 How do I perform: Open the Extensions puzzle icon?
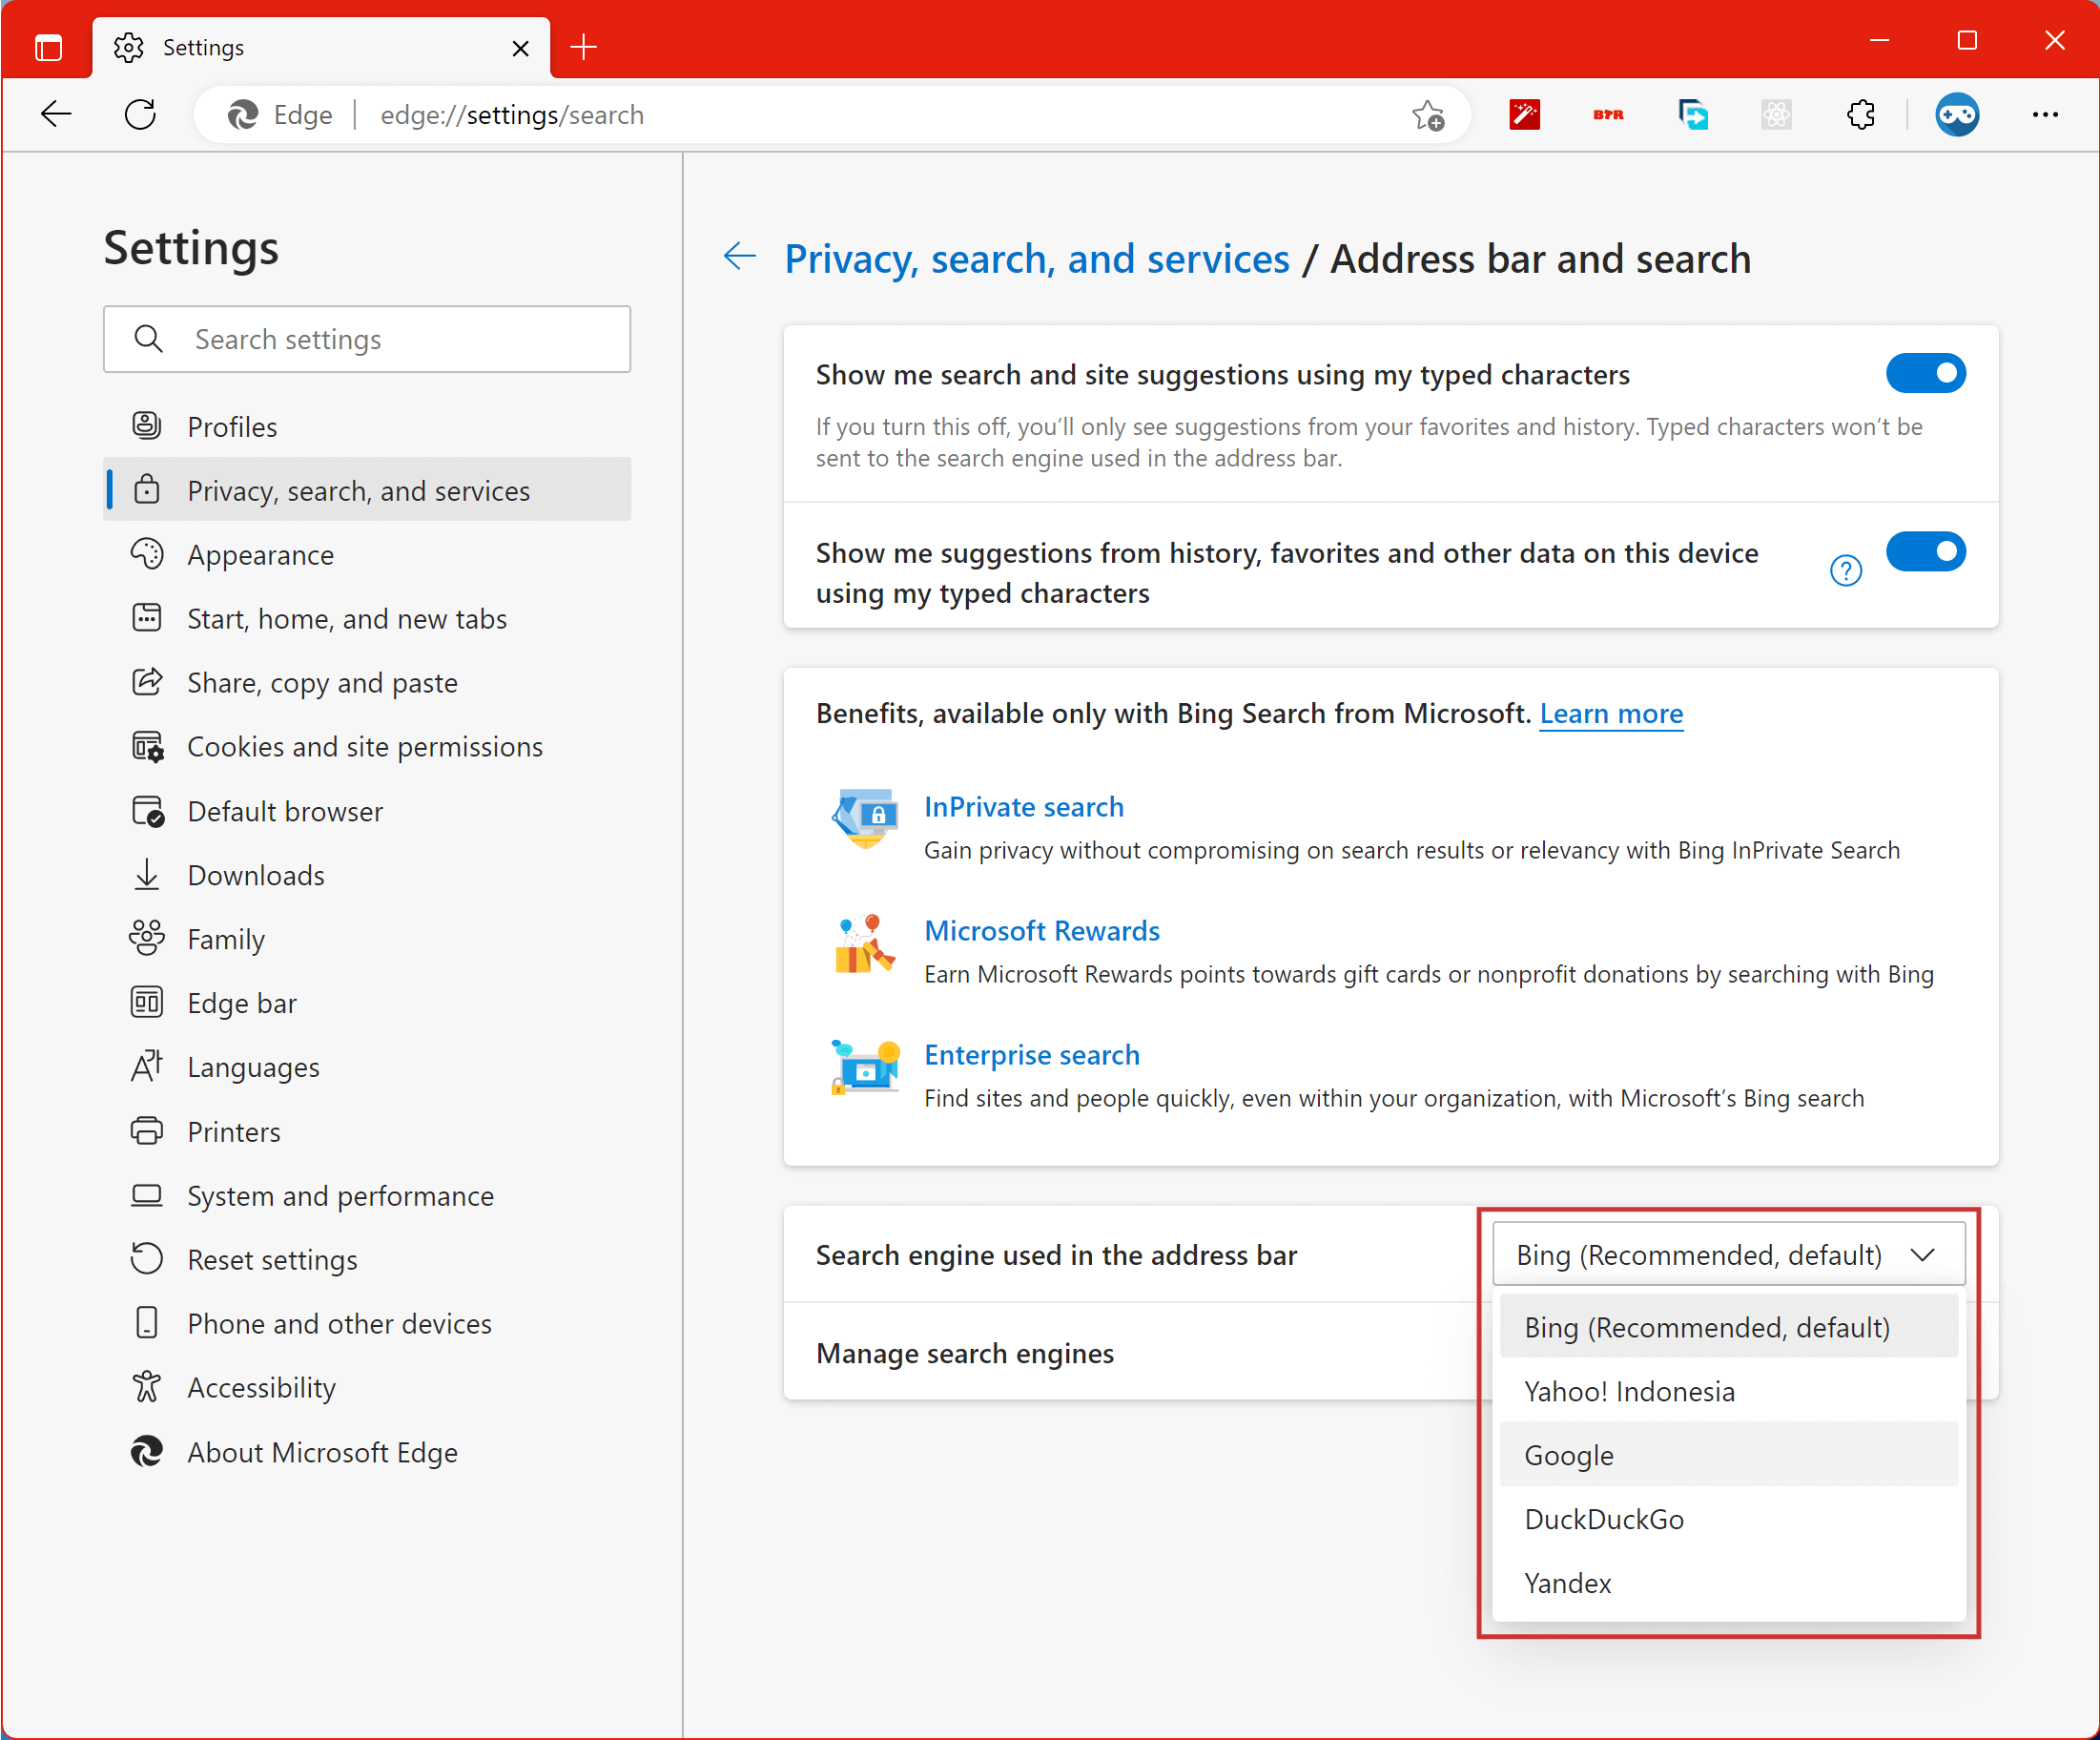tap(1860, 115)
